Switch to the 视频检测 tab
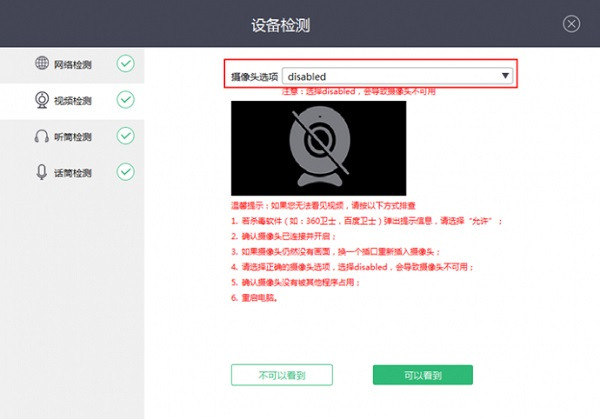Viewport: 600px width, 419px height. (77, 101)
